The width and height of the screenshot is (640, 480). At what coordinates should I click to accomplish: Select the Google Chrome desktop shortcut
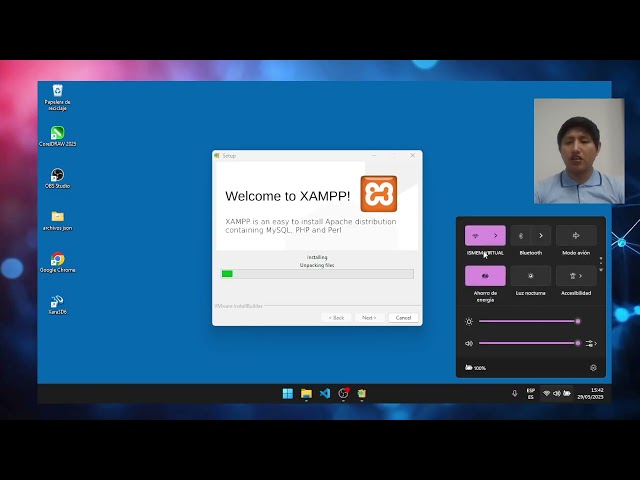(58, 262)
